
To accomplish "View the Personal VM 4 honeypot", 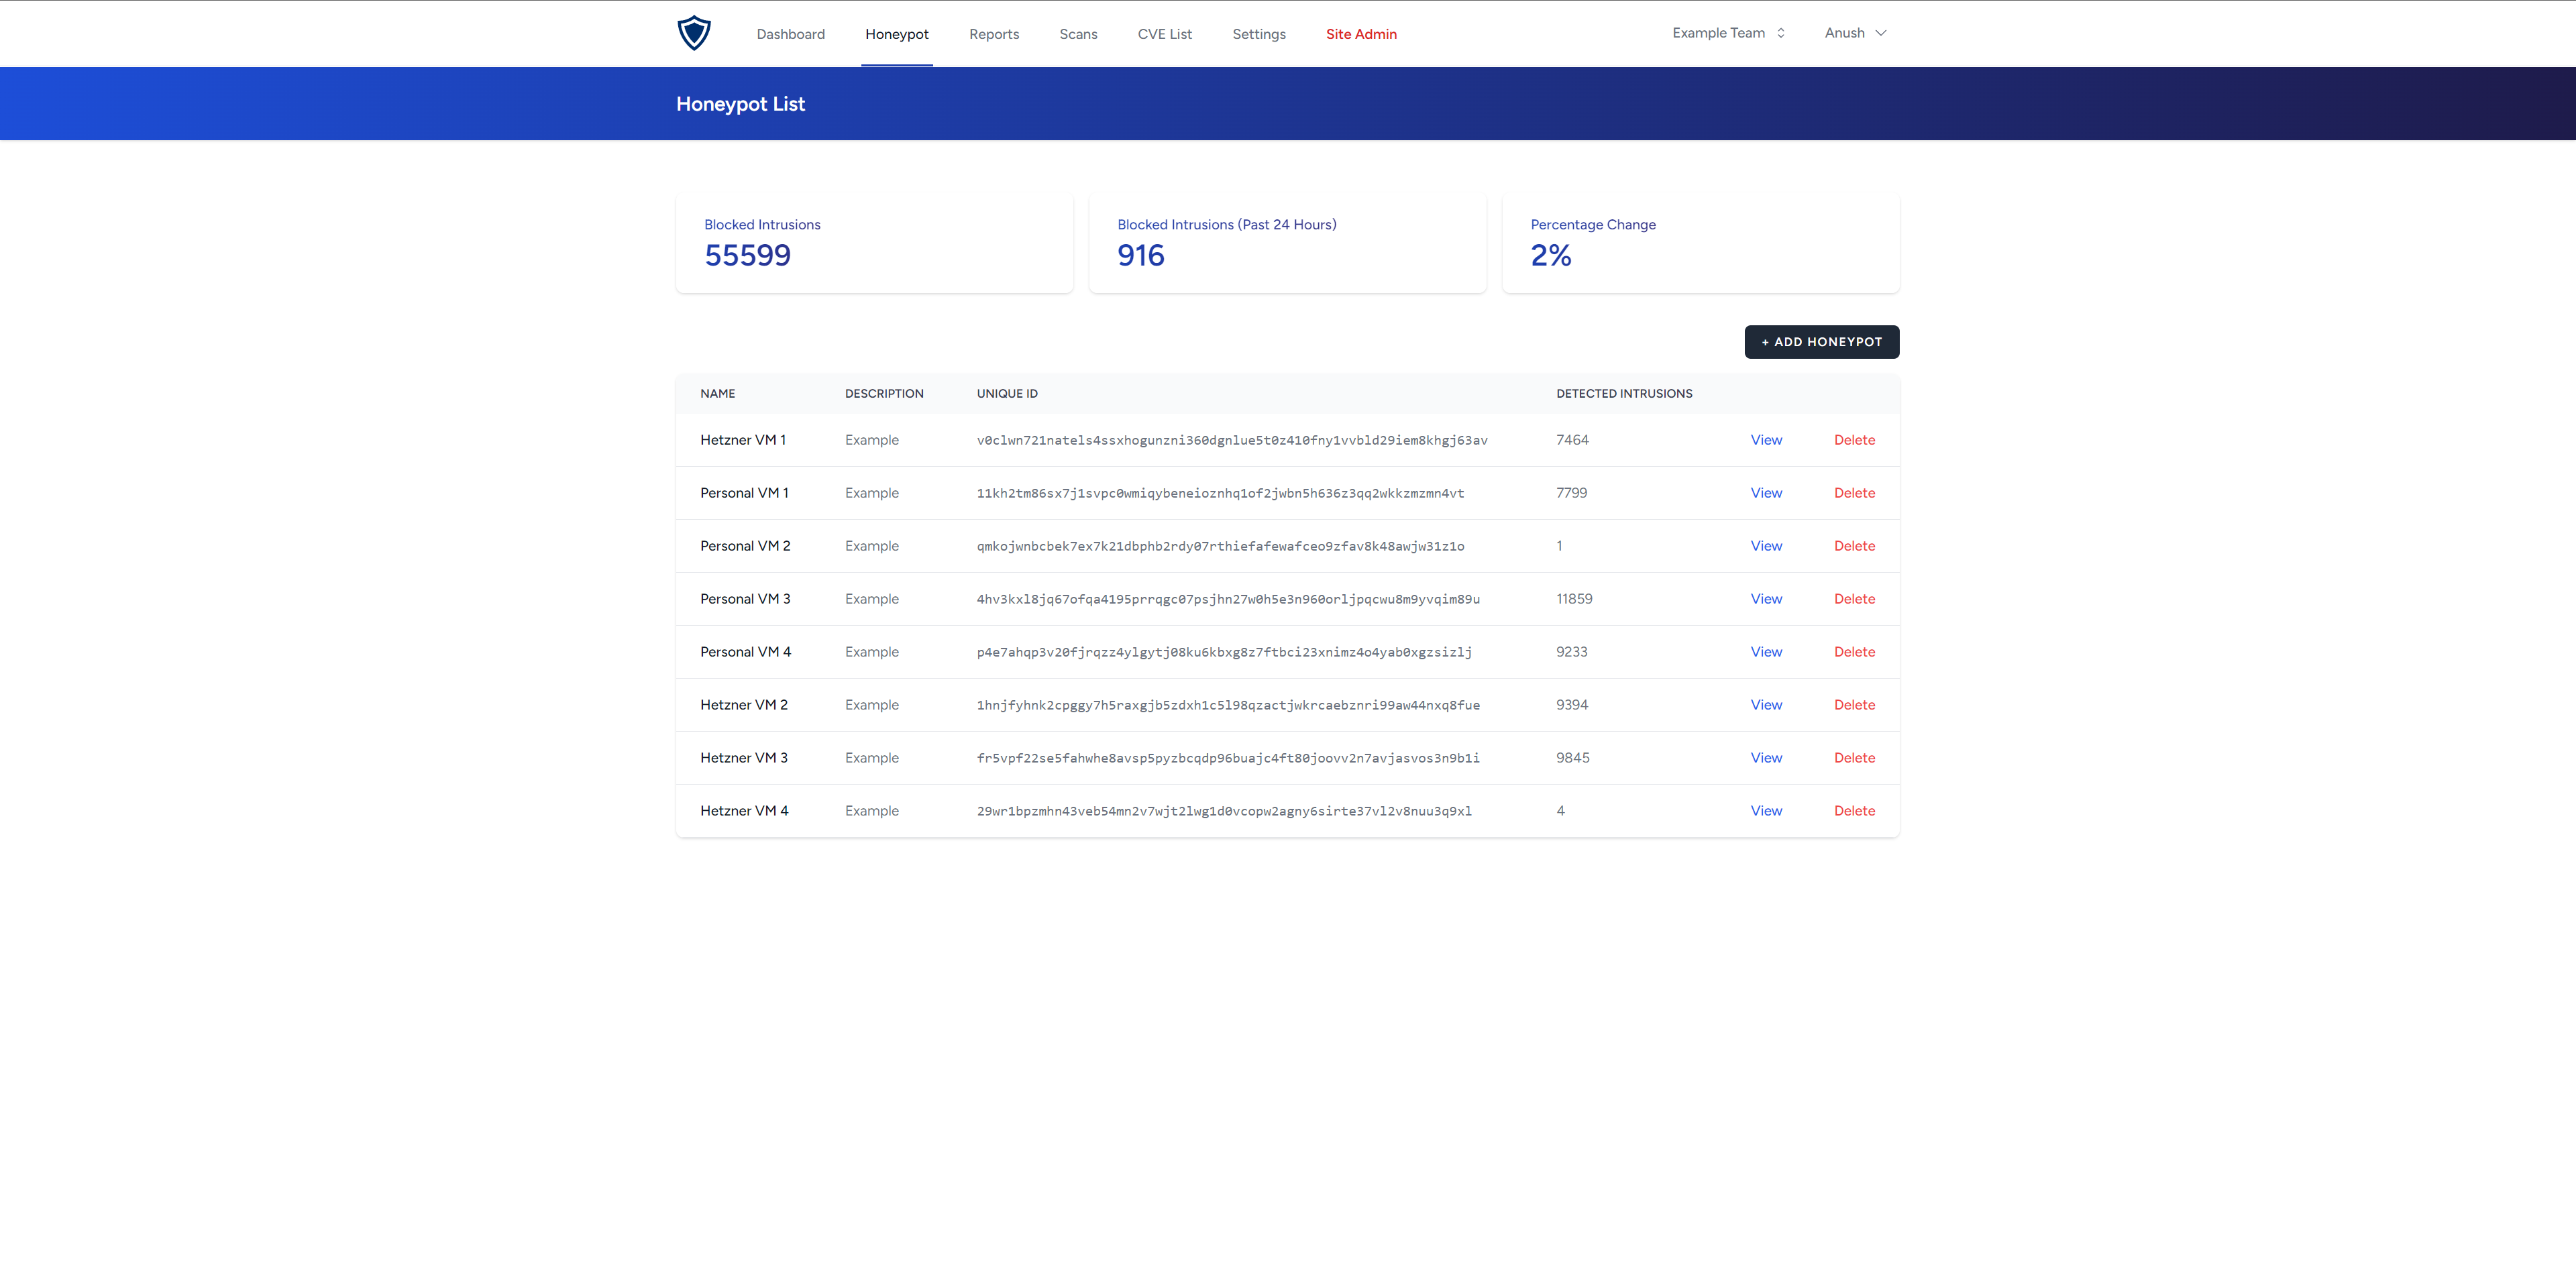I will 1766,652.
